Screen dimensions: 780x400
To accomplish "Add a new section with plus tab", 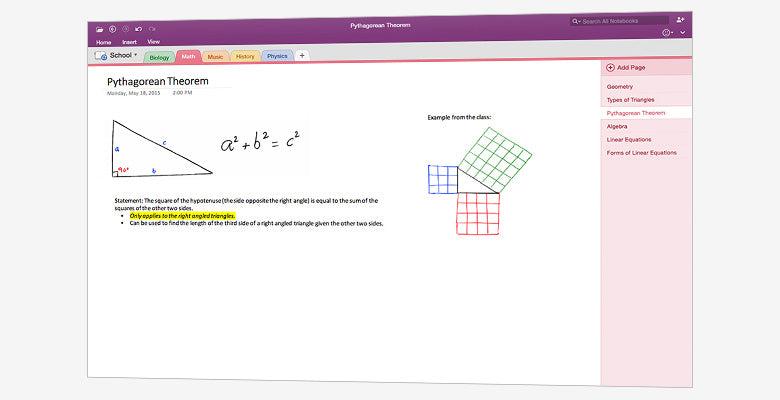I will (302, 56).
